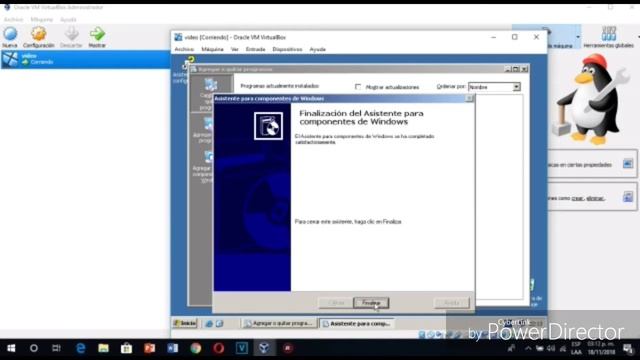Click the clock and date in the taskbar
Viewport: 640px width, 360px height.
(601, 348)
